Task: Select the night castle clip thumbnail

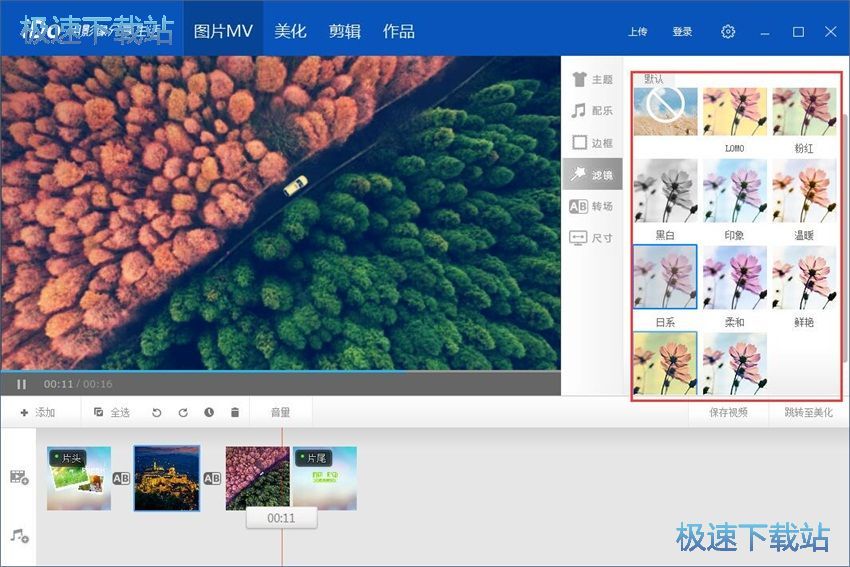Action: click(x=167, y=478)
